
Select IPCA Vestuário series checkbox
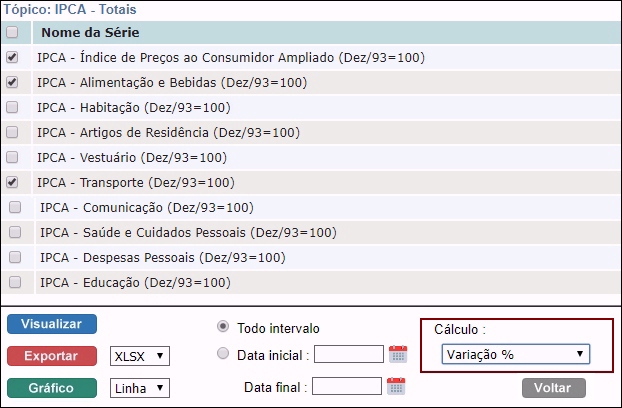tap(12, 157)
